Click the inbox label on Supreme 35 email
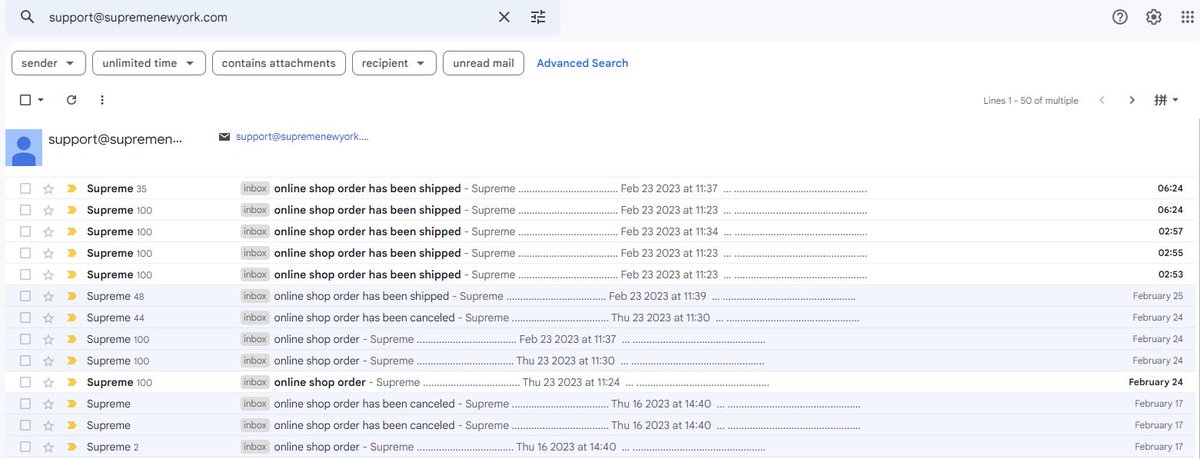 pos(255,189)
